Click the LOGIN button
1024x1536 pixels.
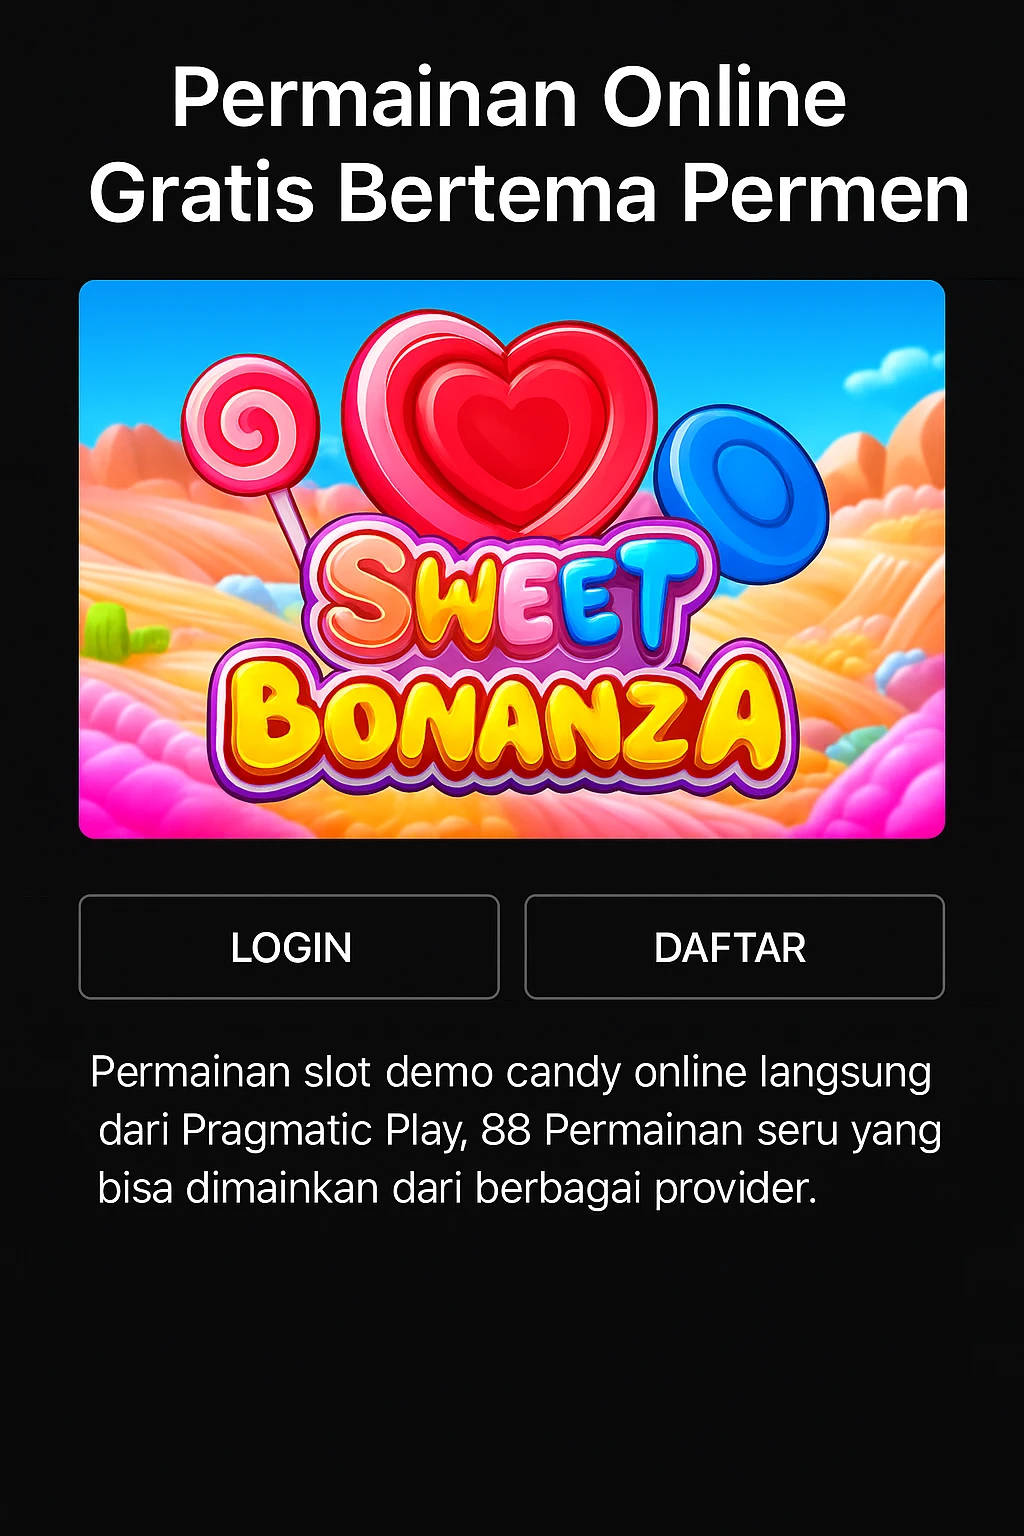click(x=289, y=946)
